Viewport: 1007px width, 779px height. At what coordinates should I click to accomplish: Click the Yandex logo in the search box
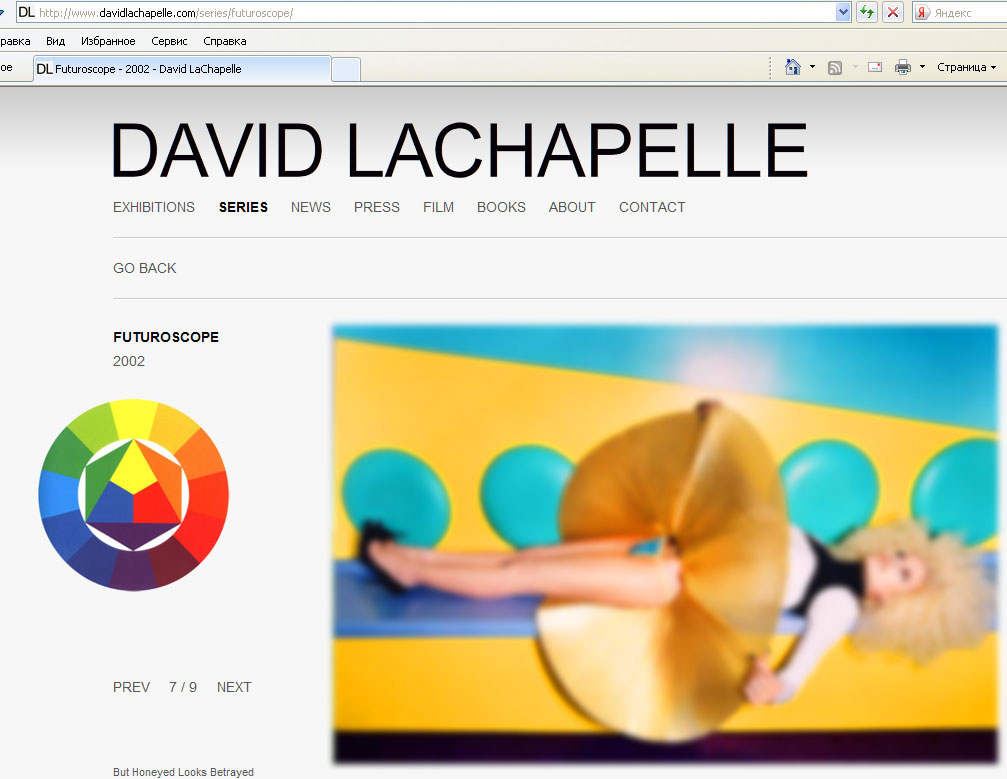(922, 12)
